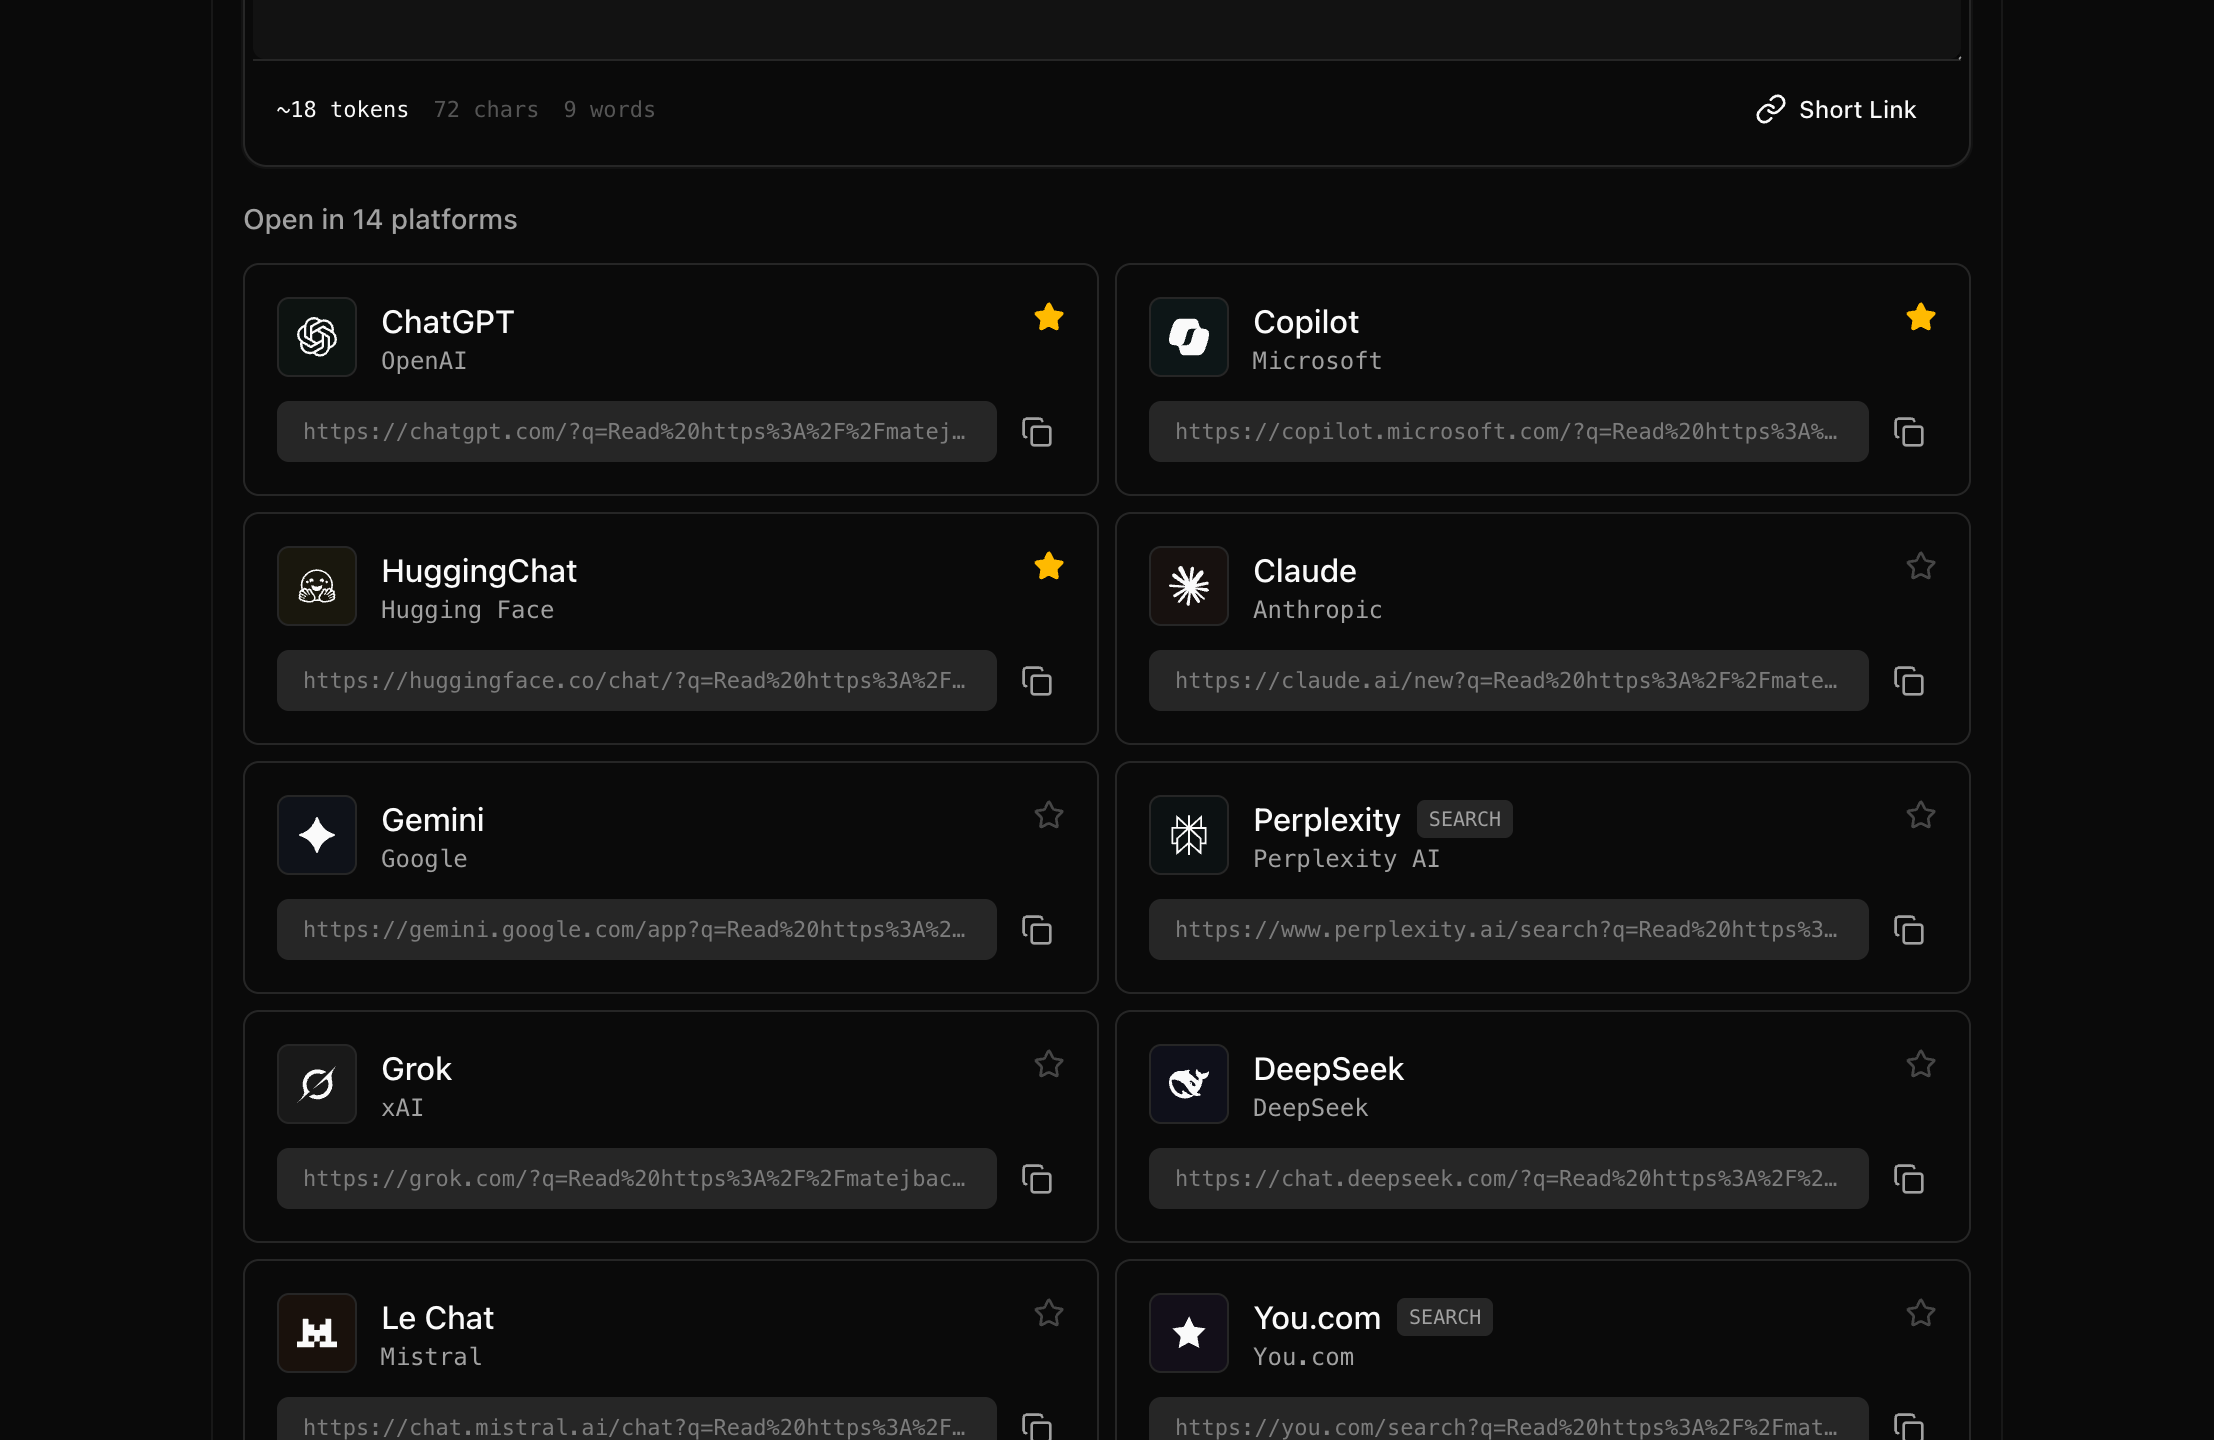Copy the ChatGPT URL
Viewport: 2214px width, 1440px height.
click(x=1036, y=432)
